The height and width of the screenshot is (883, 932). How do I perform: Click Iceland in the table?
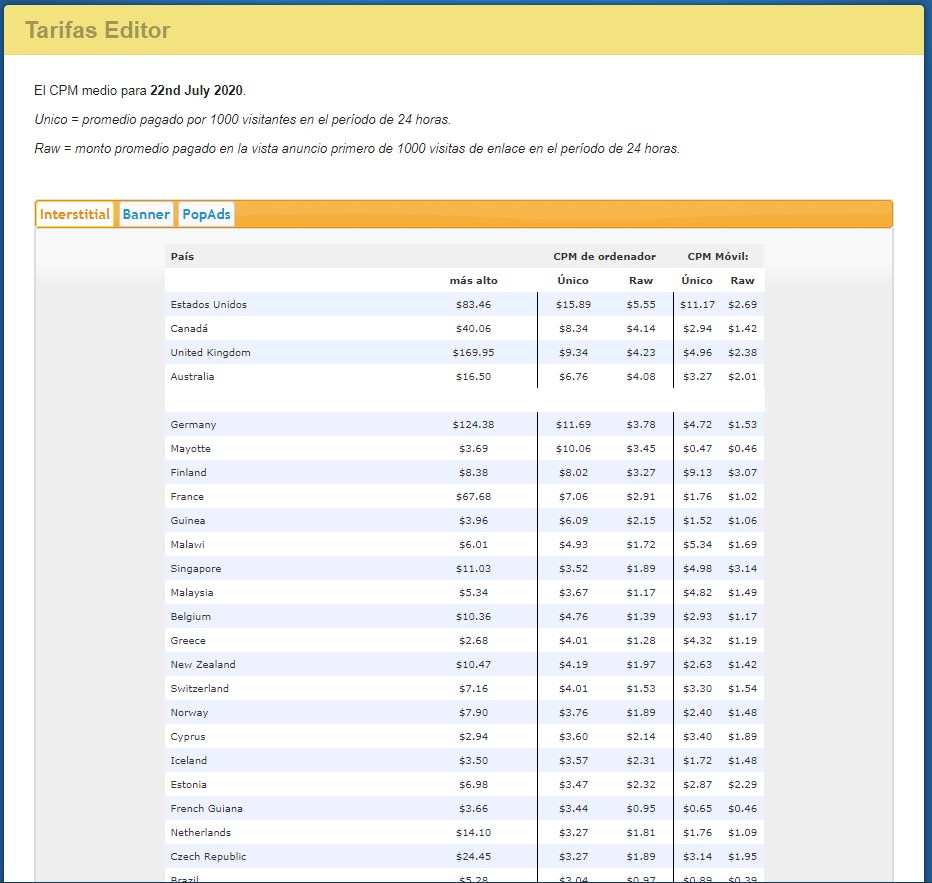[x=188, y=761]
